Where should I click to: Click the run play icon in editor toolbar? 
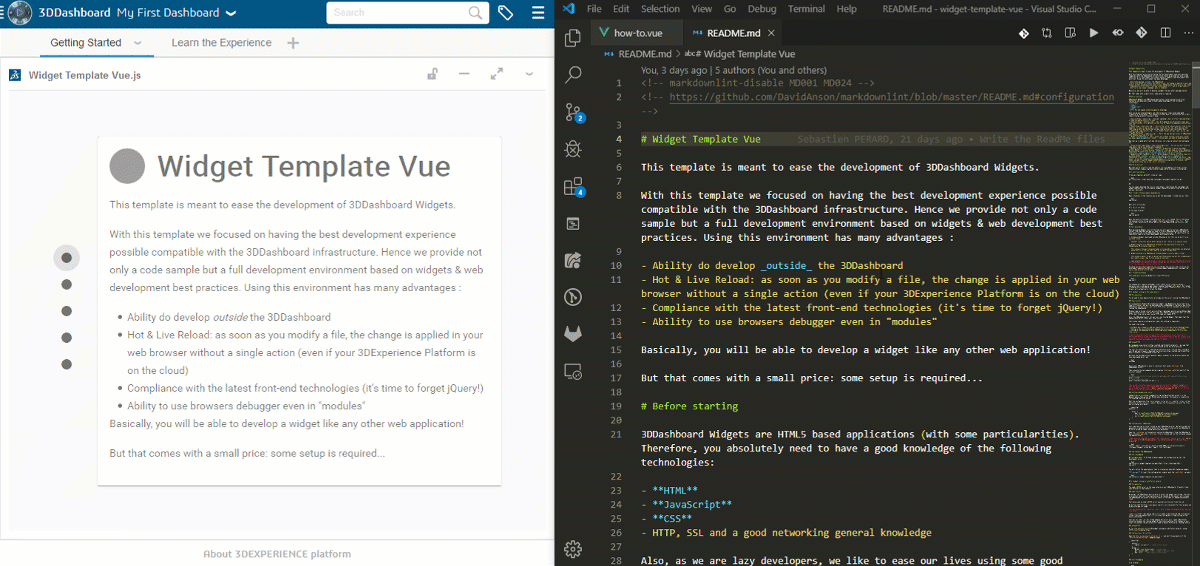tap(1094, 33)
